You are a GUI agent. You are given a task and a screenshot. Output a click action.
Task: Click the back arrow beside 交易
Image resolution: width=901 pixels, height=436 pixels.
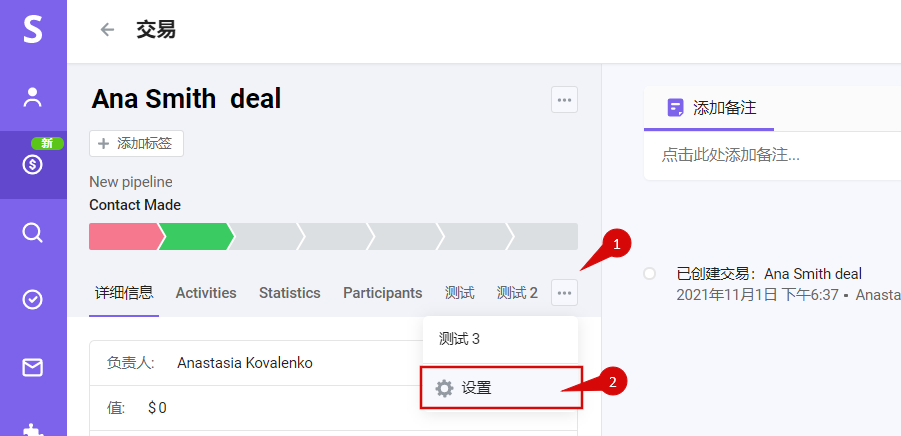click(107, 29)
